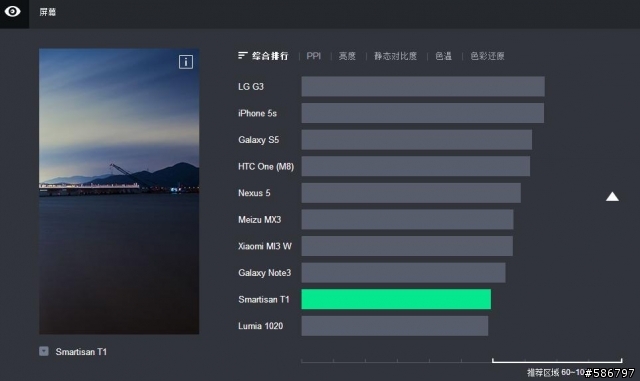Click the Lumia 1020 score bar
Screen dimensions: 640x381
click(395, 326)
